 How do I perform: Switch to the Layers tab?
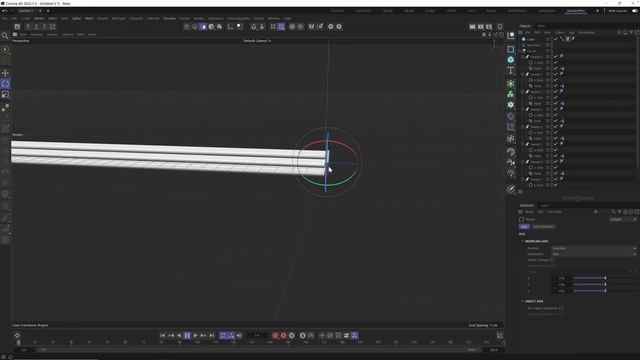pyautogui.click(x=545, y=205)
